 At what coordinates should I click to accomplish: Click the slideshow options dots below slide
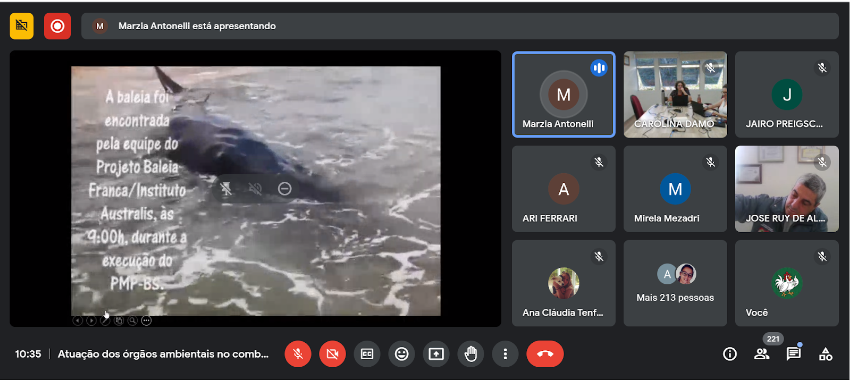tap(146, 321)
